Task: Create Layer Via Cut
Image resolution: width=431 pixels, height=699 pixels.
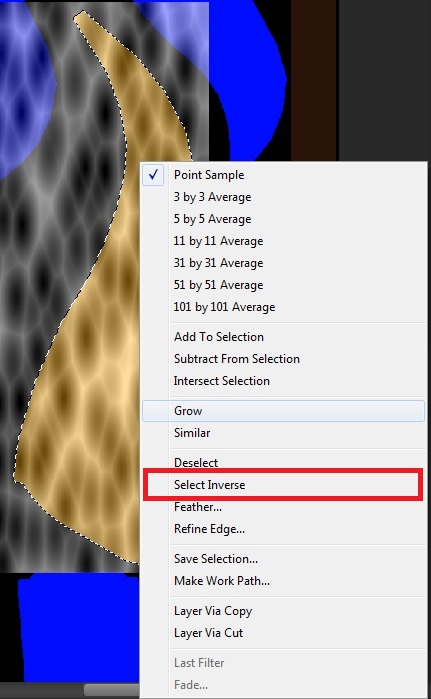Action: click(283, 633)
